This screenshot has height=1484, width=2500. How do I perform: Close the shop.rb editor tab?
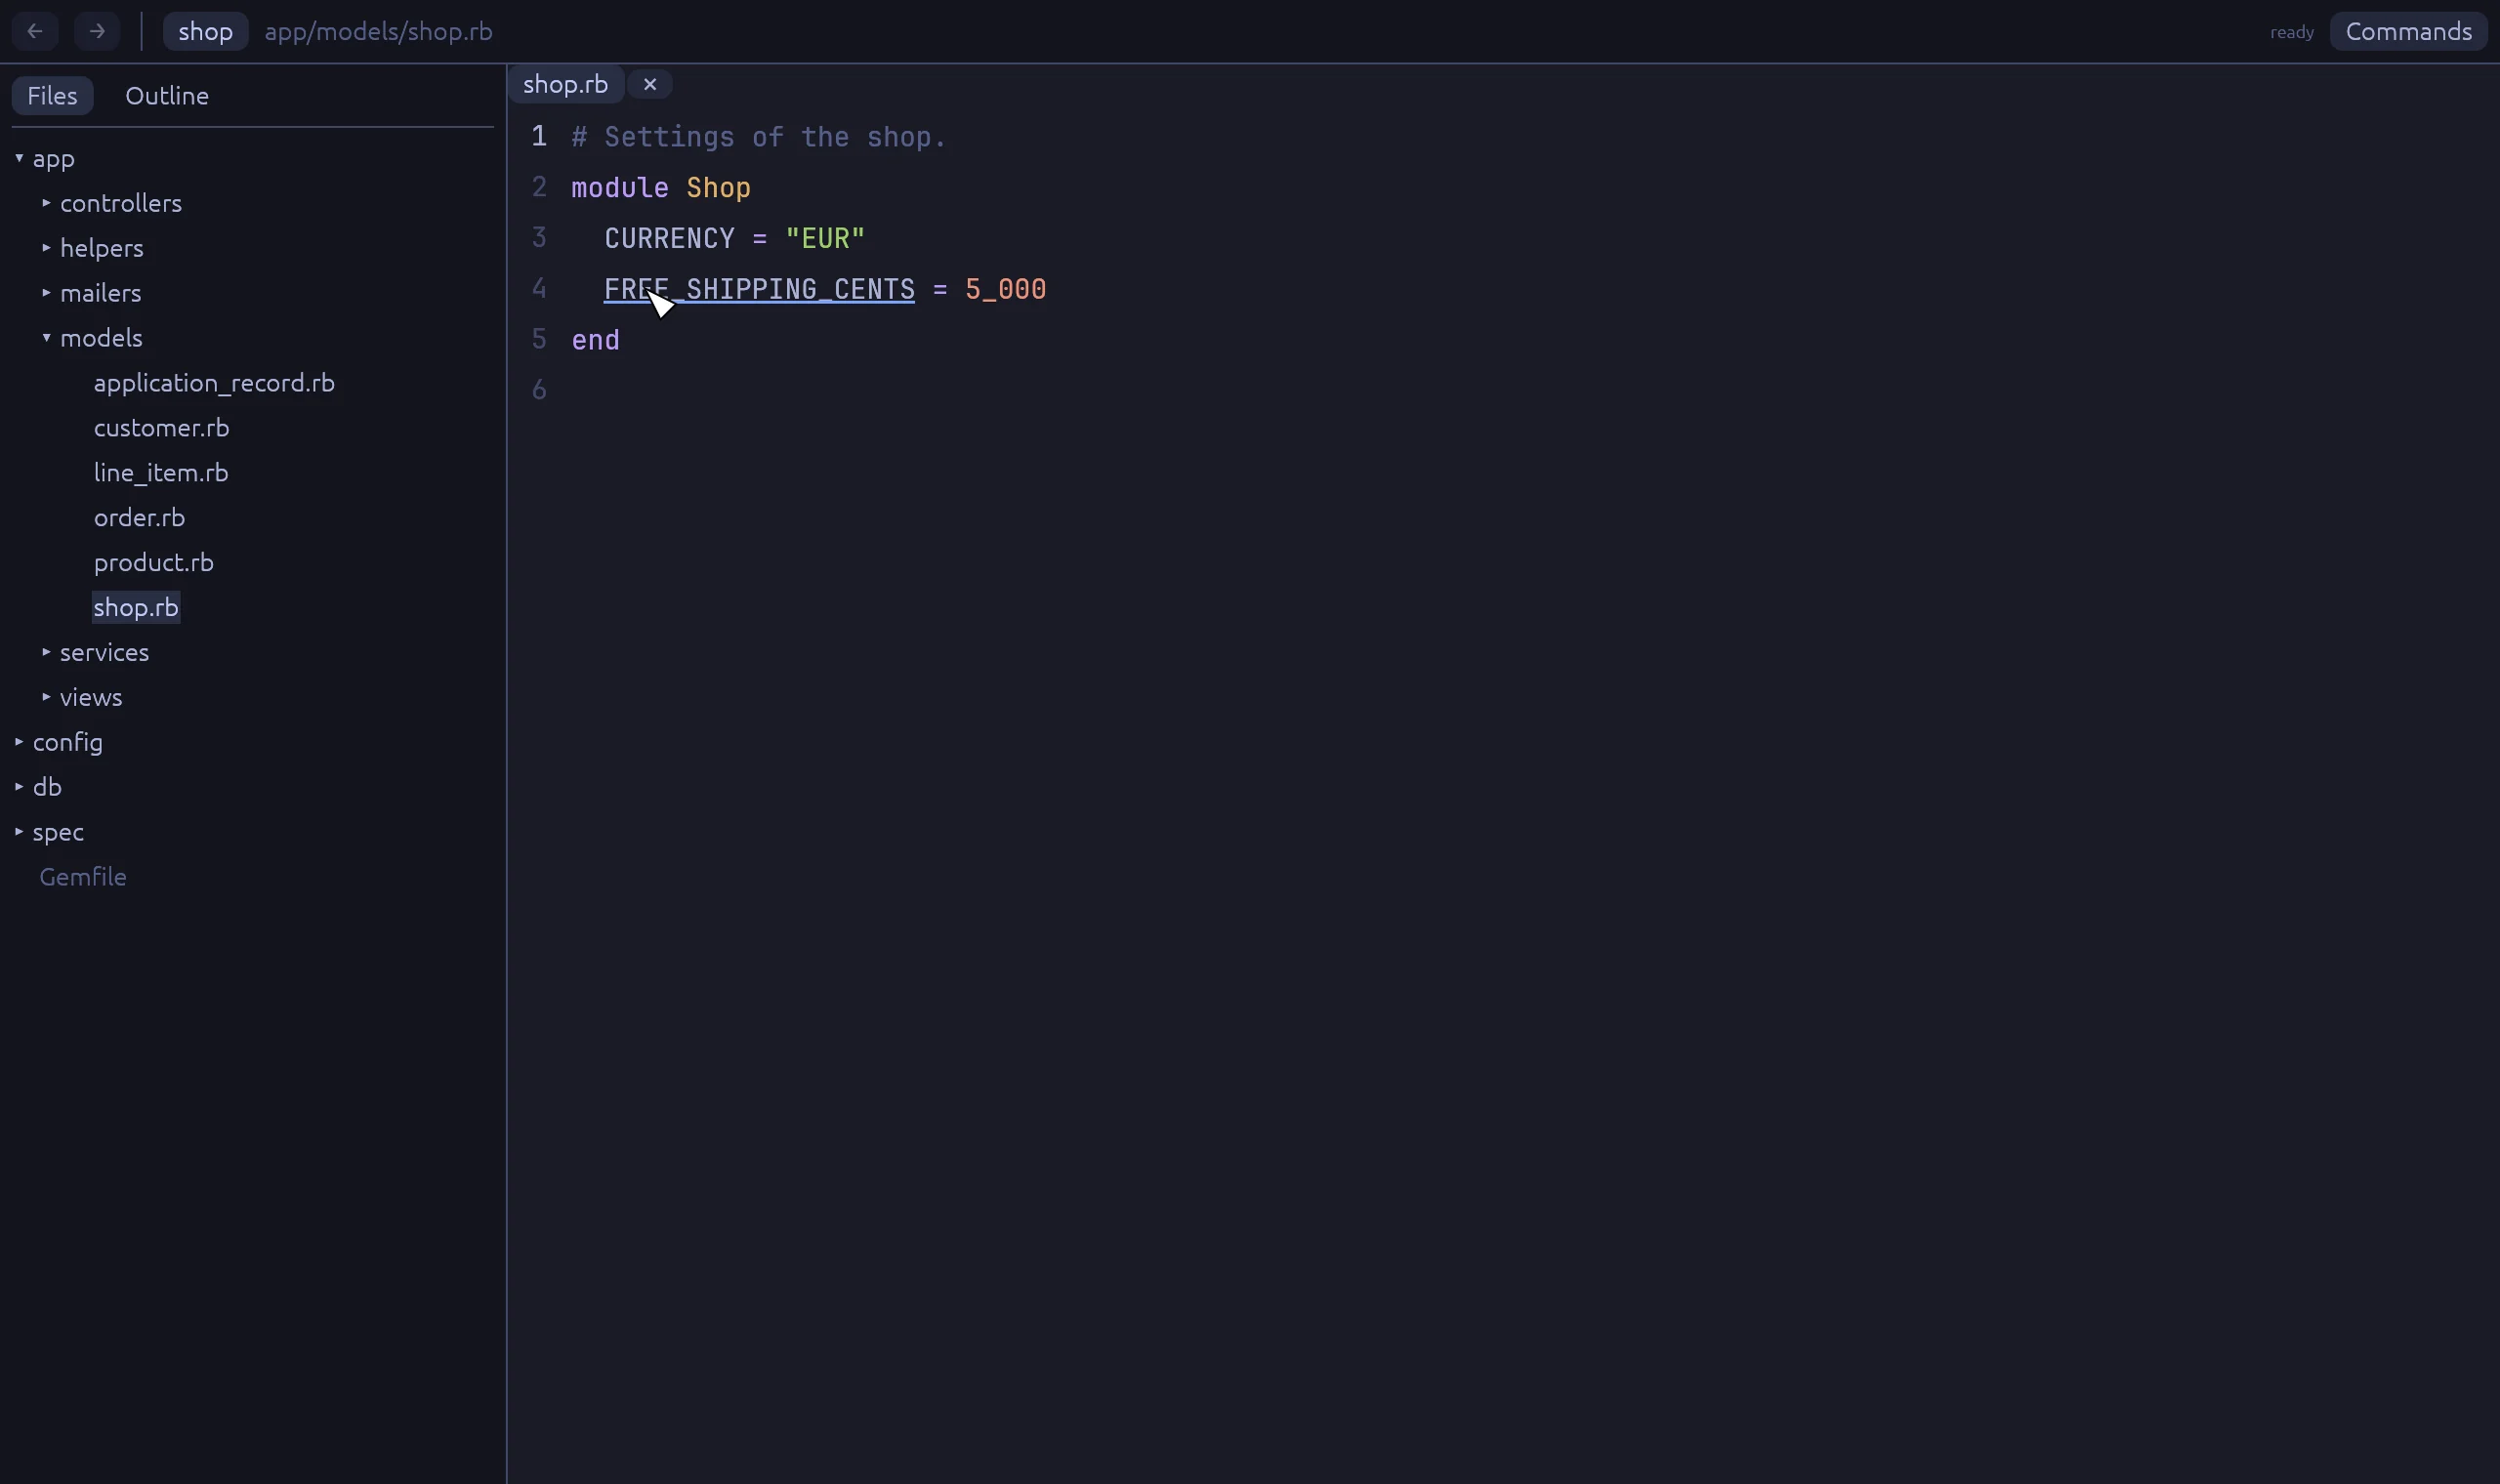[650, 84]
